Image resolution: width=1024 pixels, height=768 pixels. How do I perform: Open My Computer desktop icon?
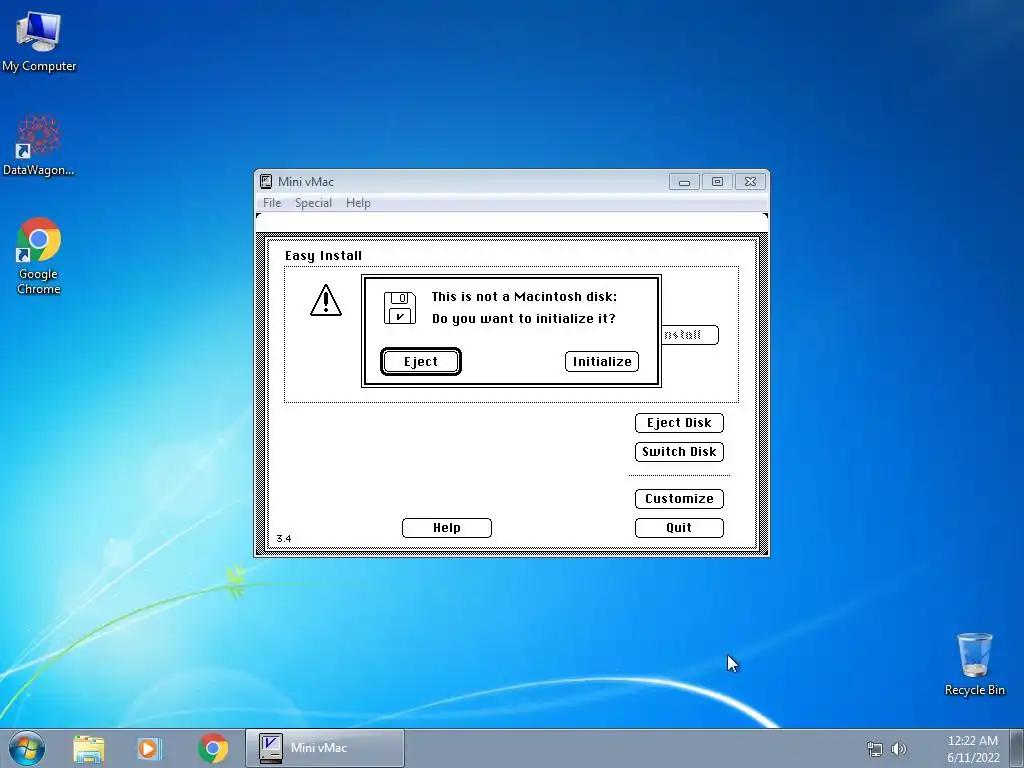(x=39, y=40)
